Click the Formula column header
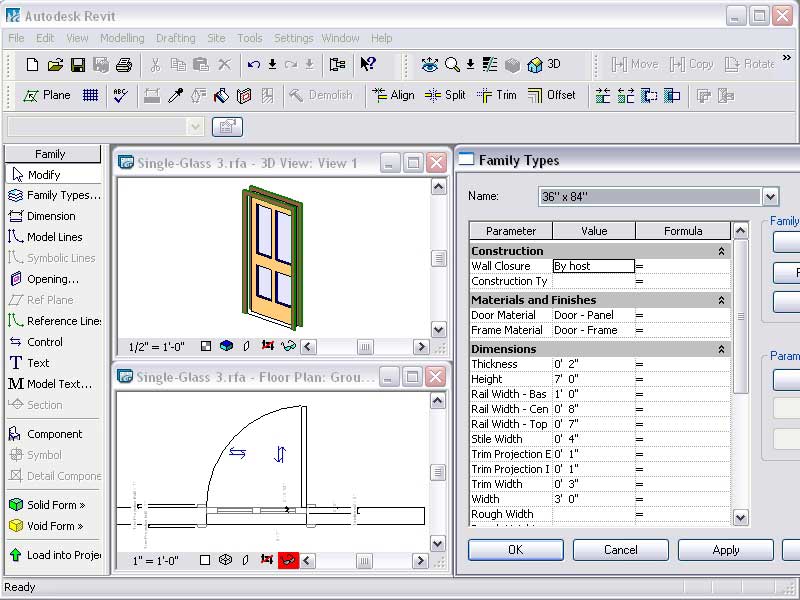Image resolution: width=800 pixels, height=600 pixels. [683, 231]
